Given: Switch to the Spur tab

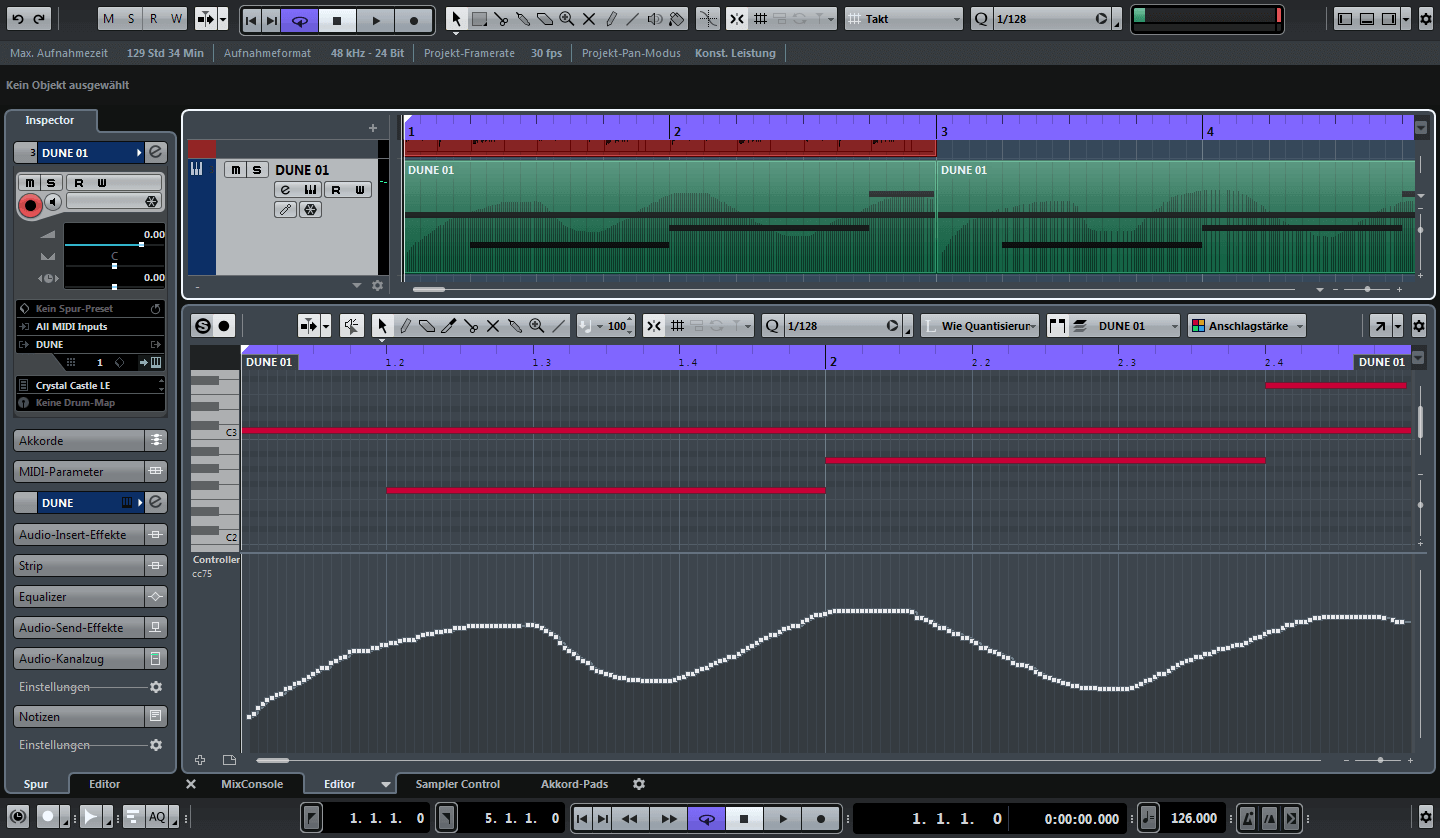Looking at the screenshot, I should (36, 785).
